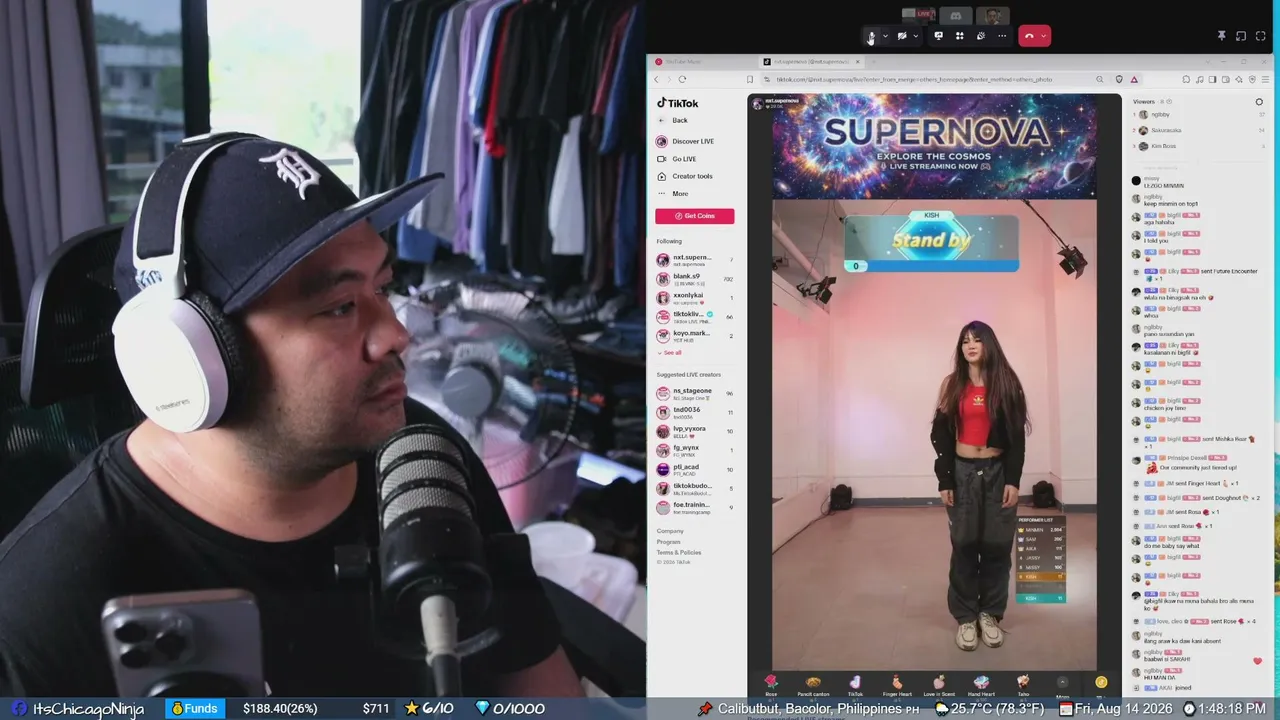This screenshot has height=720, width=1280.
Task: Expand the Following list with See all
Action: click(670, 352)
